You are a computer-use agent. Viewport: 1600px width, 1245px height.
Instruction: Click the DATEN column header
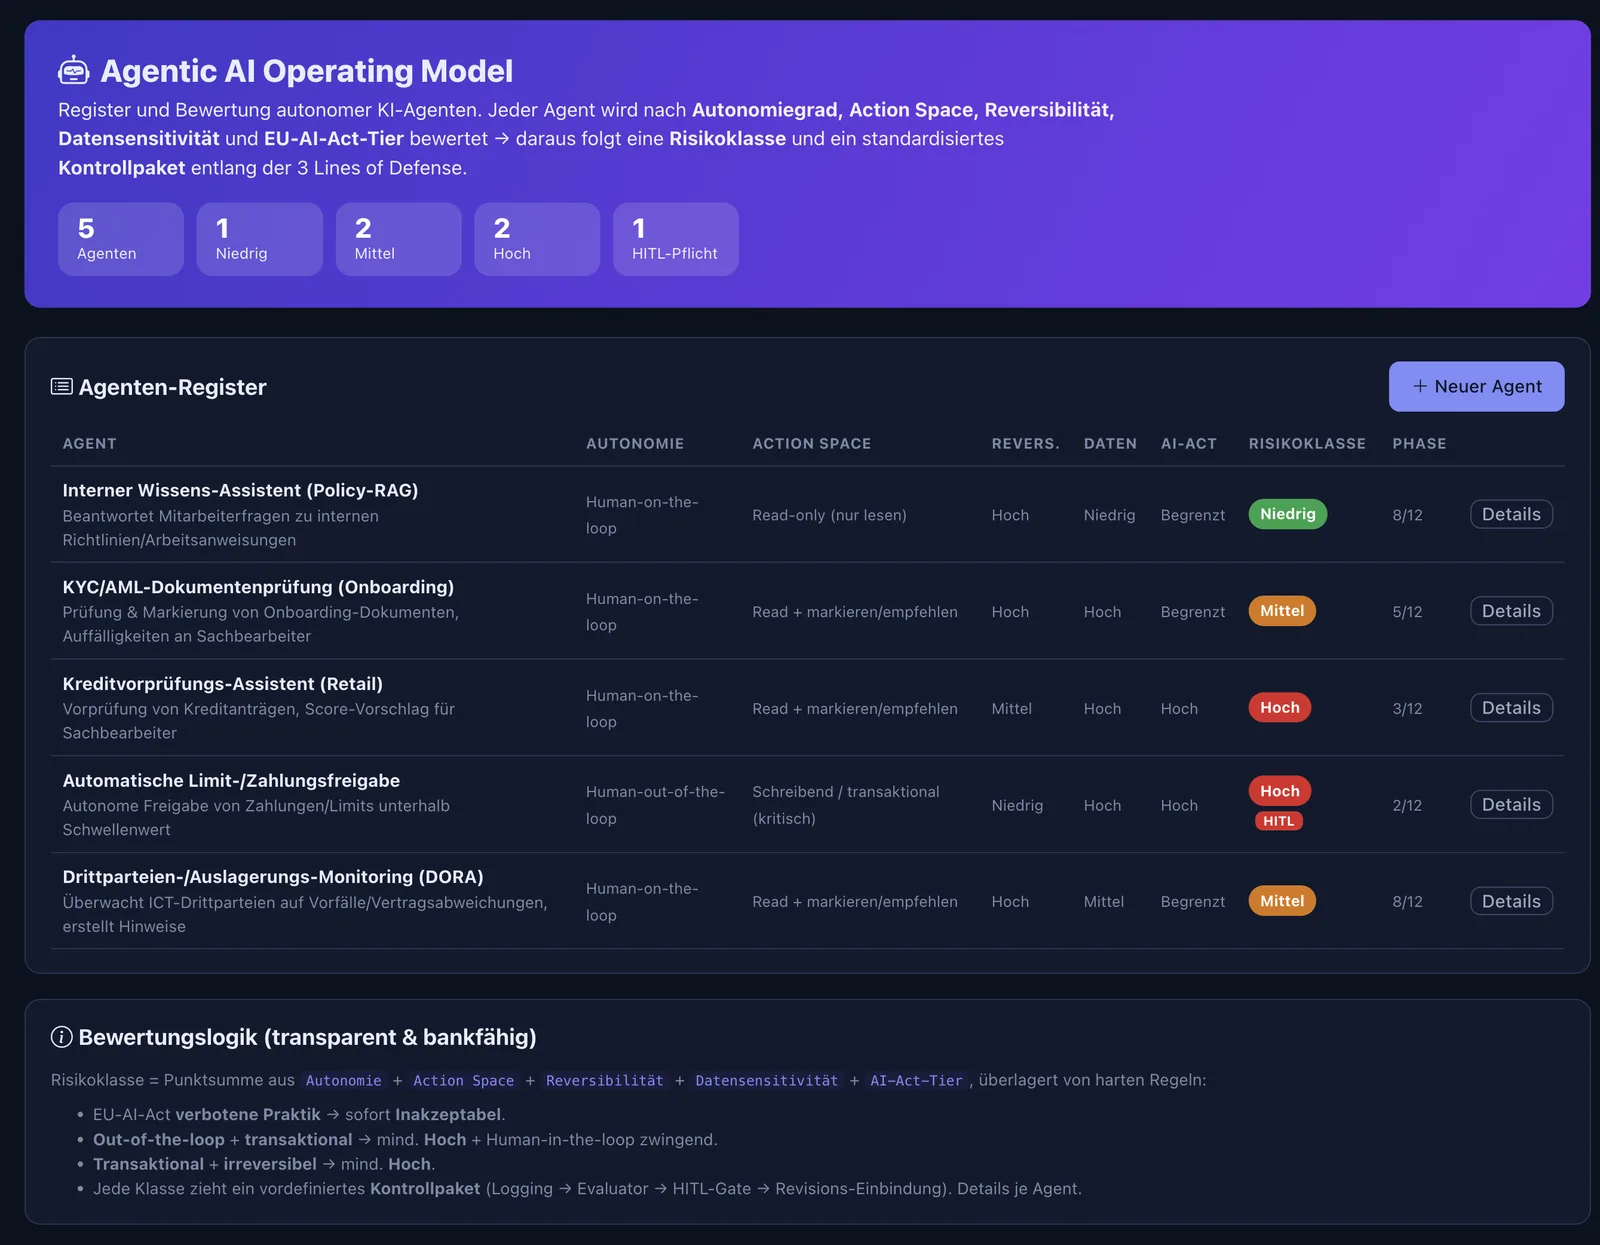pos(1110,443)
